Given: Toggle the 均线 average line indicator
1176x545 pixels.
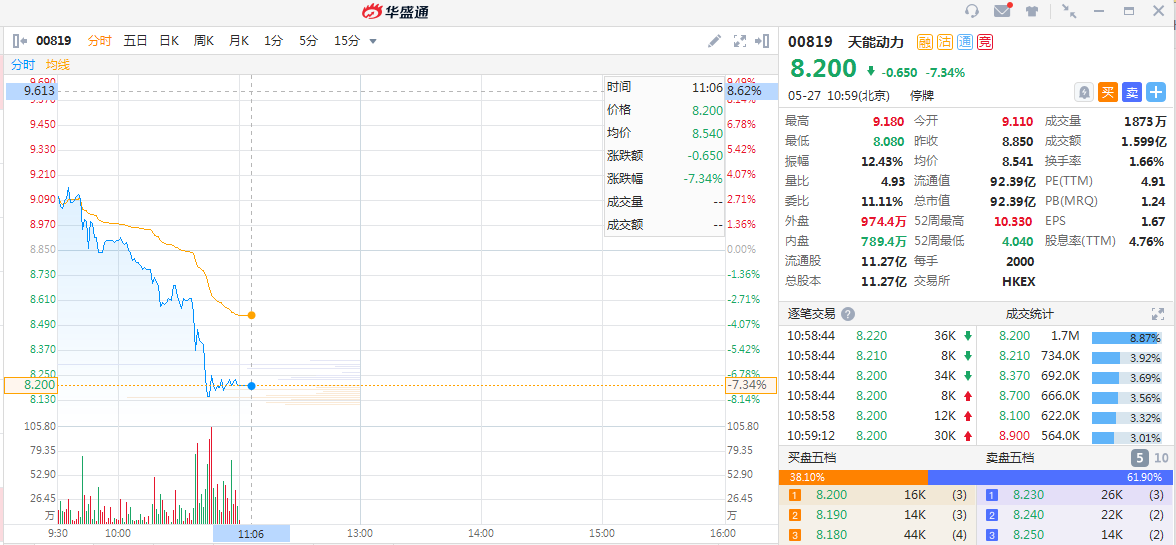Looking at the screenshot, I should point(58,65).
